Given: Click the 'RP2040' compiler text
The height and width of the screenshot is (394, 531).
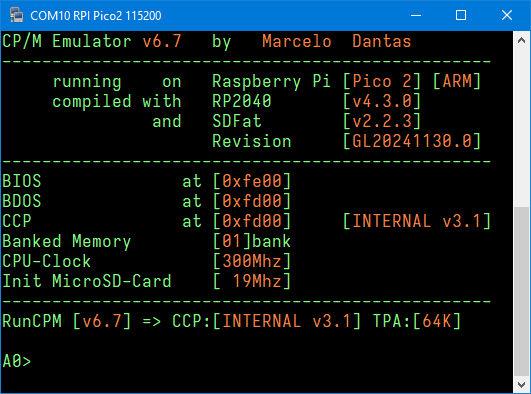Looking at the screenshot, I should tap(242, 101).
